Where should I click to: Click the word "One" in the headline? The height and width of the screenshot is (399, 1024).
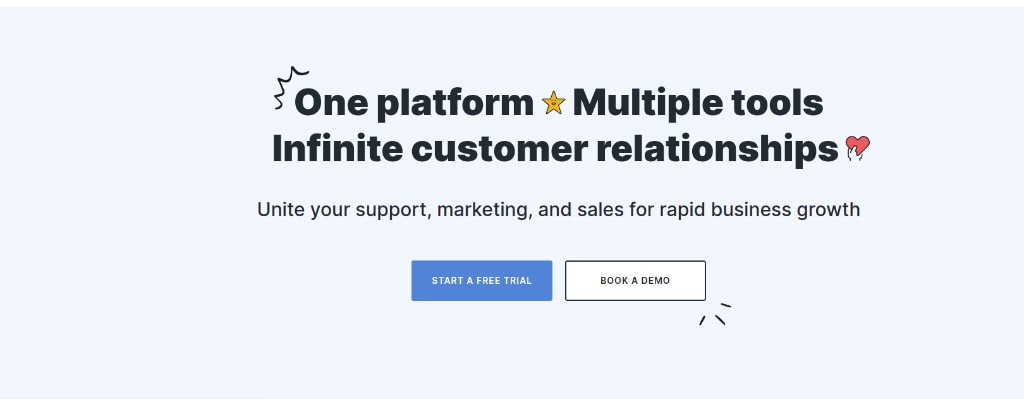click(x=331, y=103)
